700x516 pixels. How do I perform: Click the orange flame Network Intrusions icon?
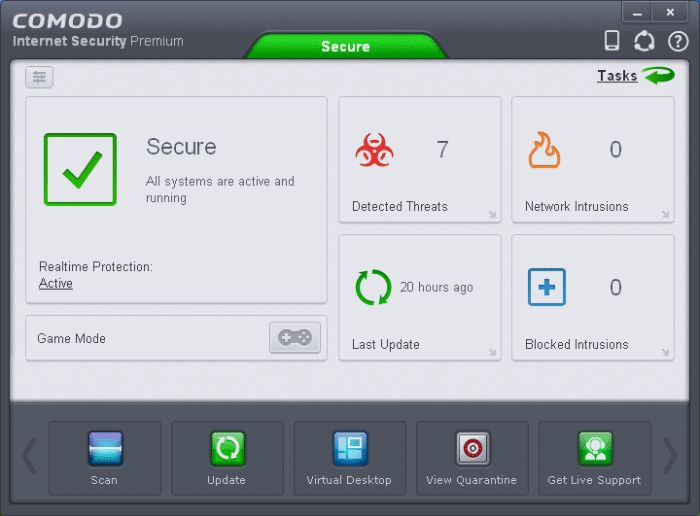[x=544, y=150]
